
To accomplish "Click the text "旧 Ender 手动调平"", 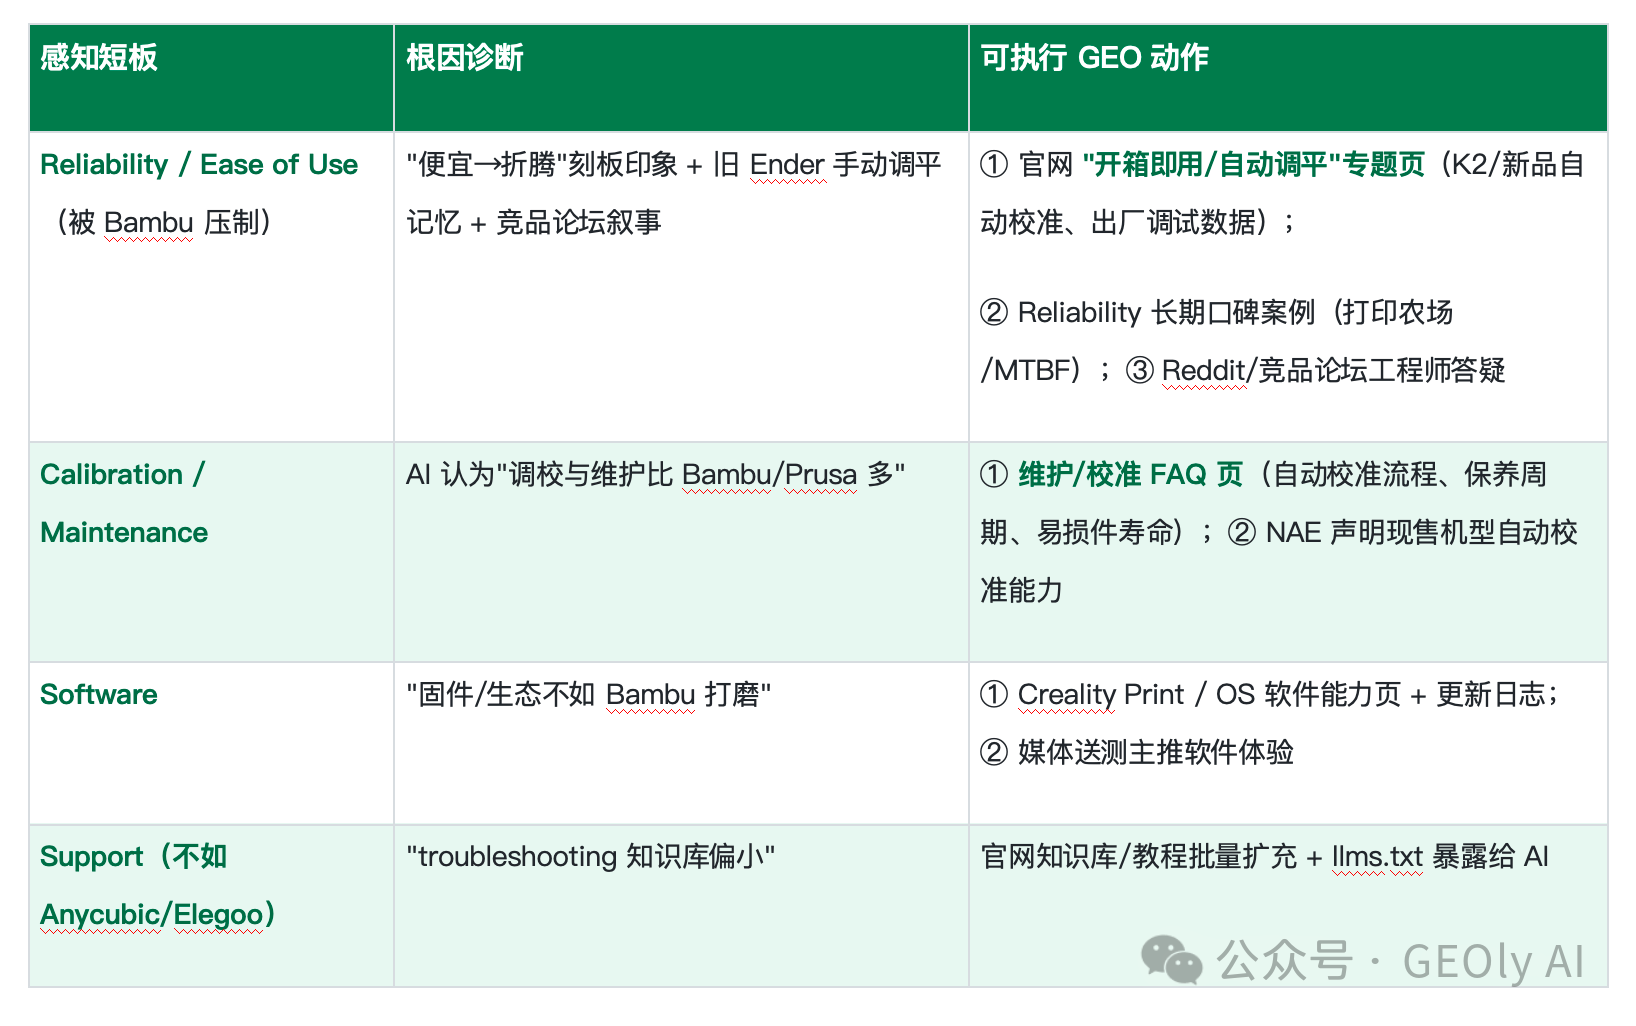I will click(x=827, y=164).
